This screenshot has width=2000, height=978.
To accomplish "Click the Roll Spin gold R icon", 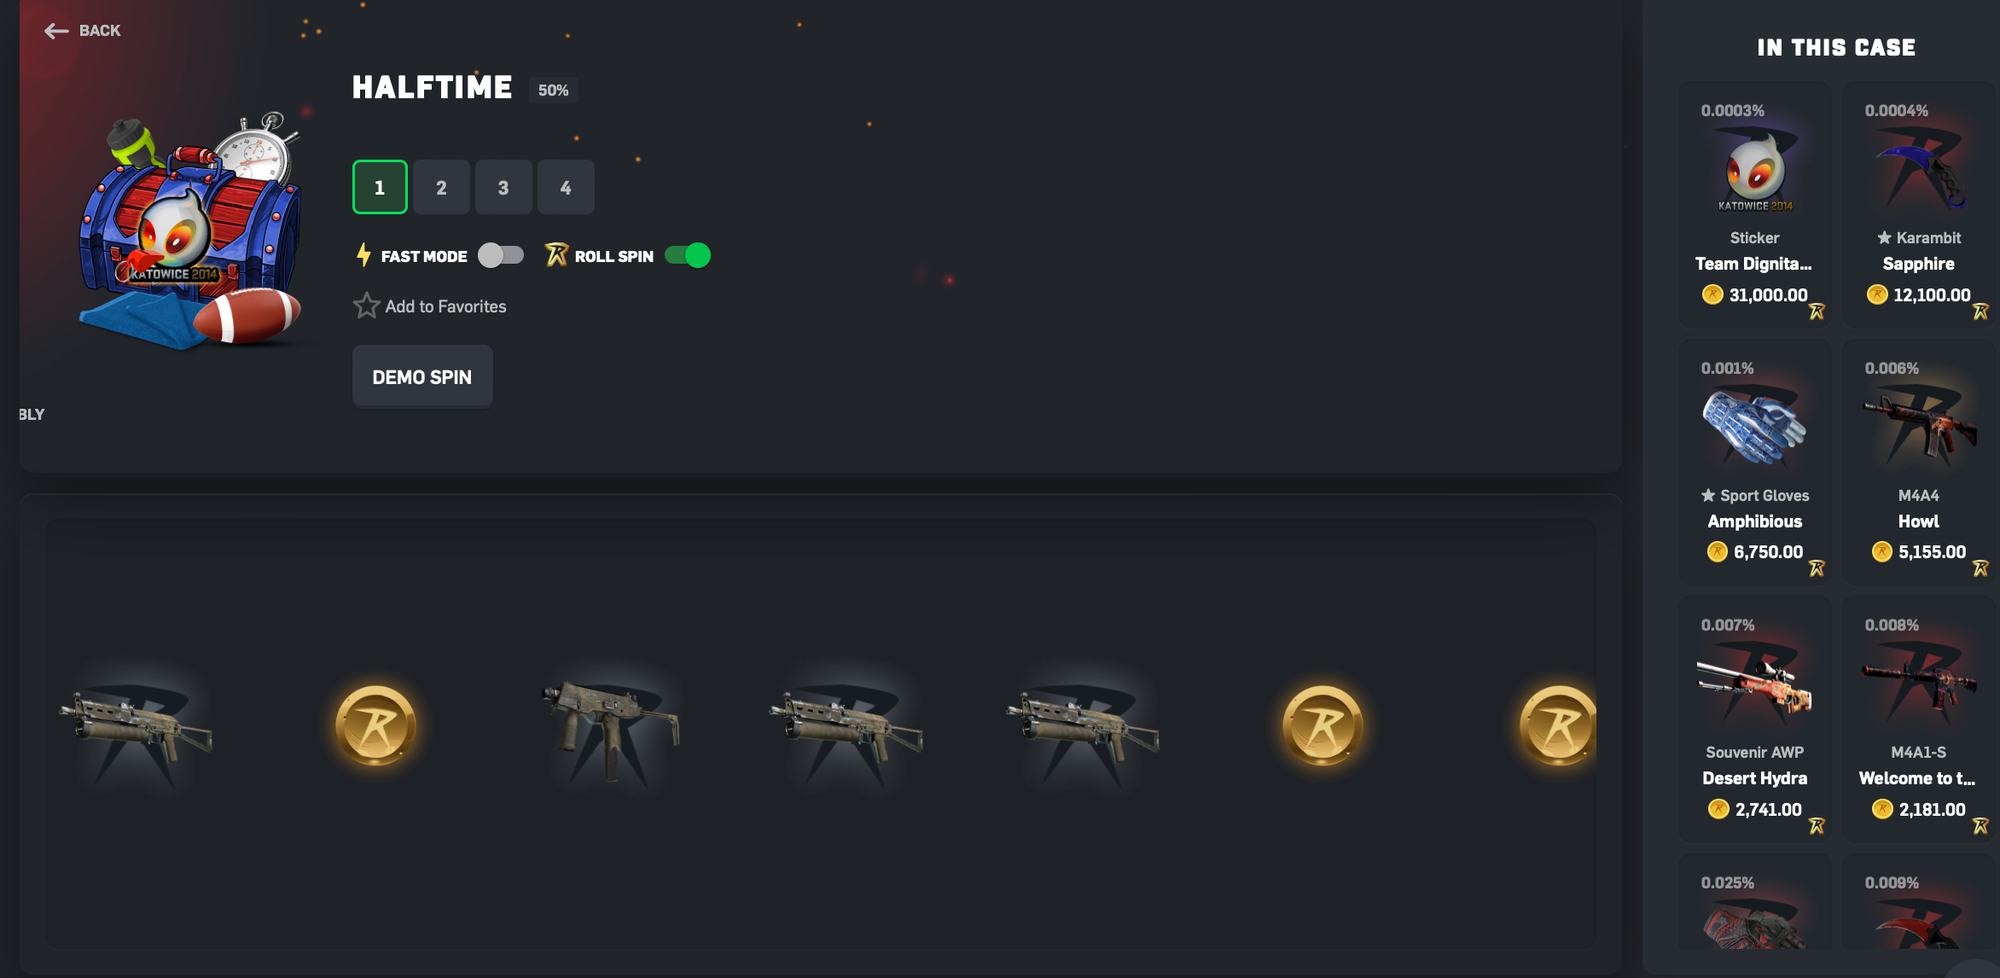I will click(x=556, y=255).
